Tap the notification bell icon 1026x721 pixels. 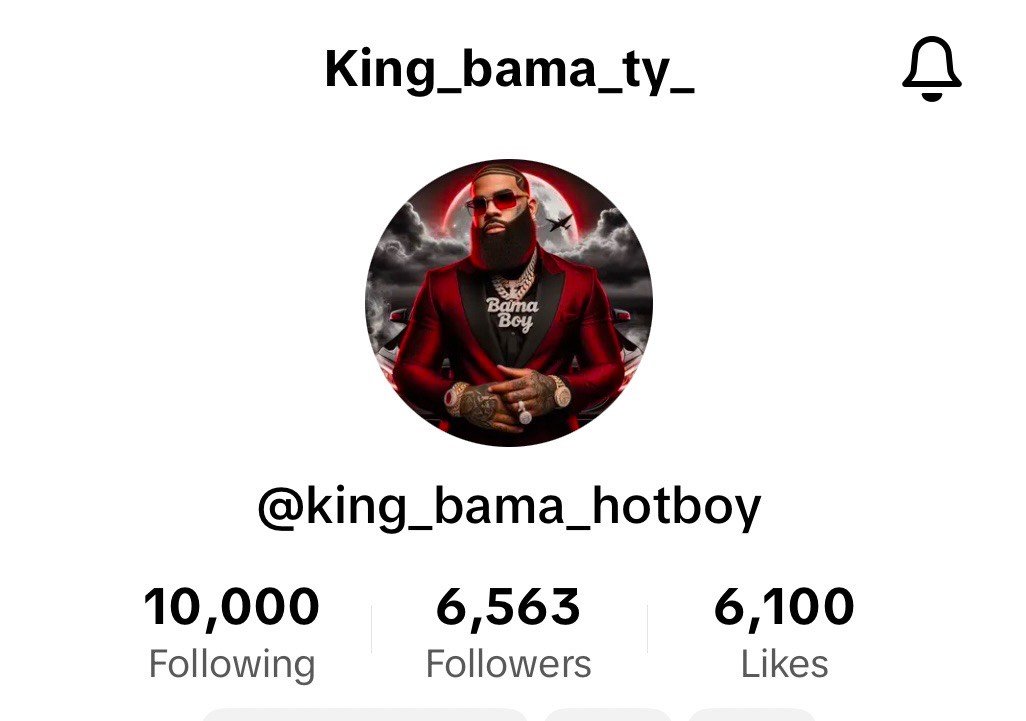[931, 69]
